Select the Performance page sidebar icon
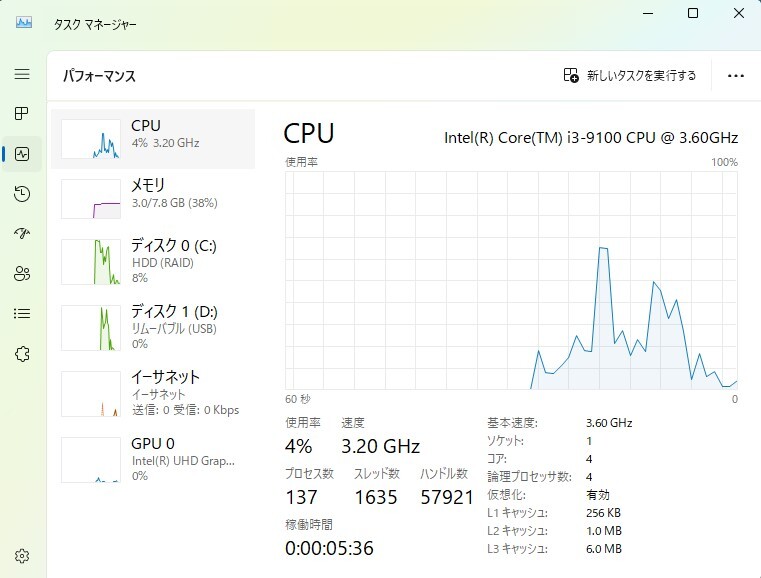This screenshot has width=761, height=578. click(x=22, y=154)
